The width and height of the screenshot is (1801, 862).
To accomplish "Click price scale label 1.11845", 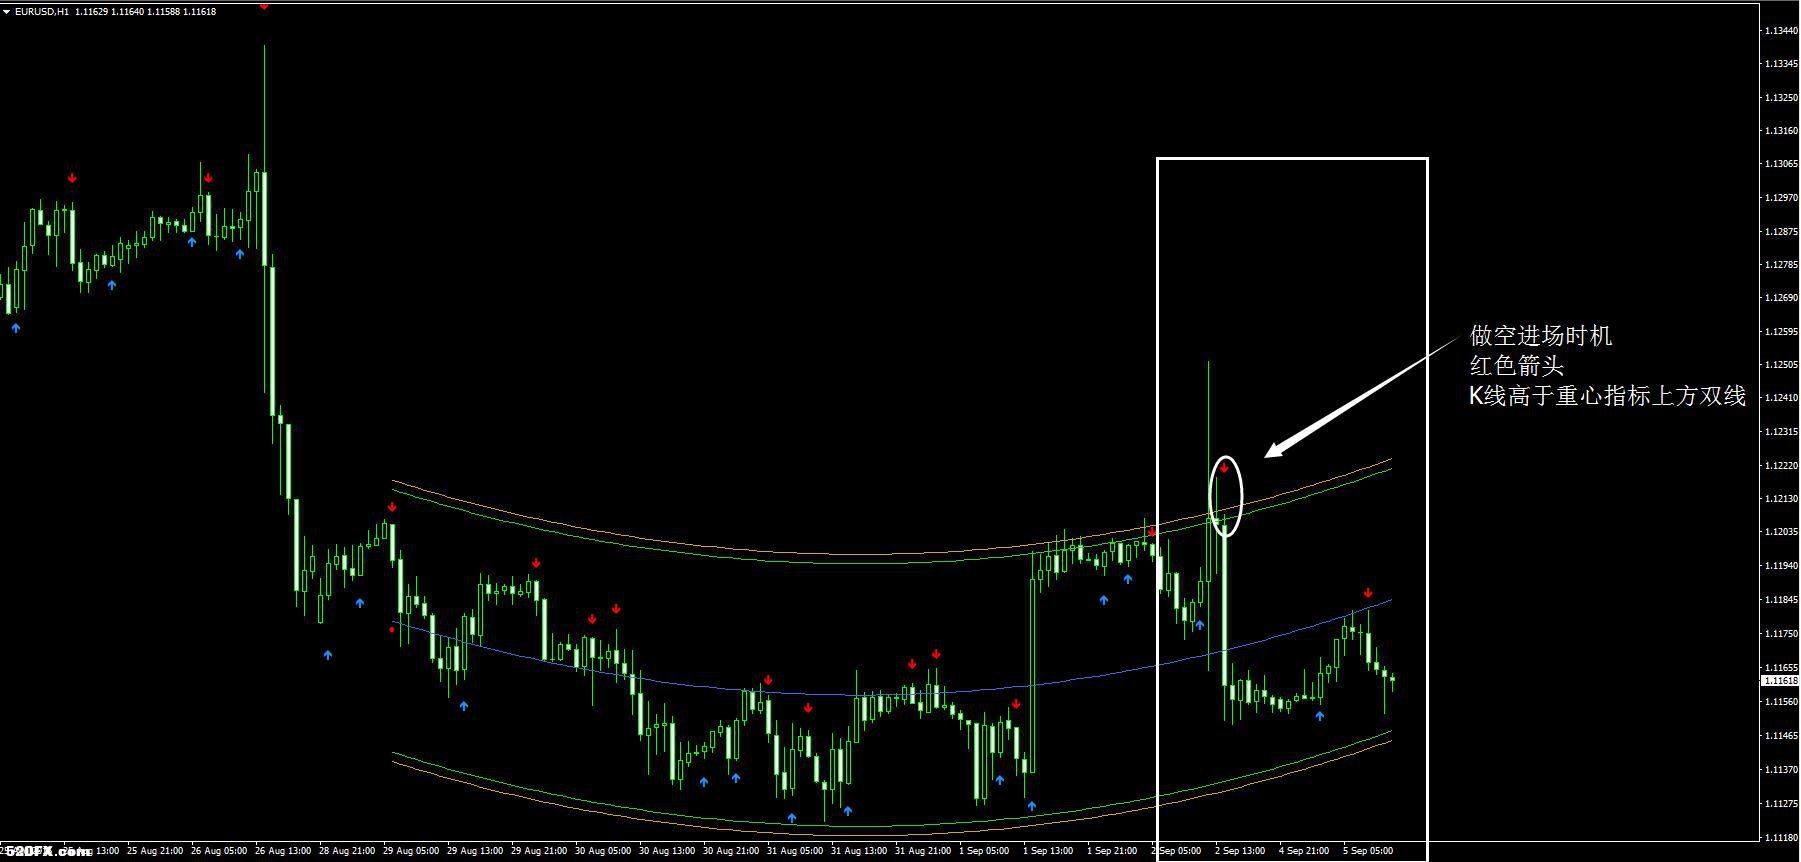I will (1780, 600).
